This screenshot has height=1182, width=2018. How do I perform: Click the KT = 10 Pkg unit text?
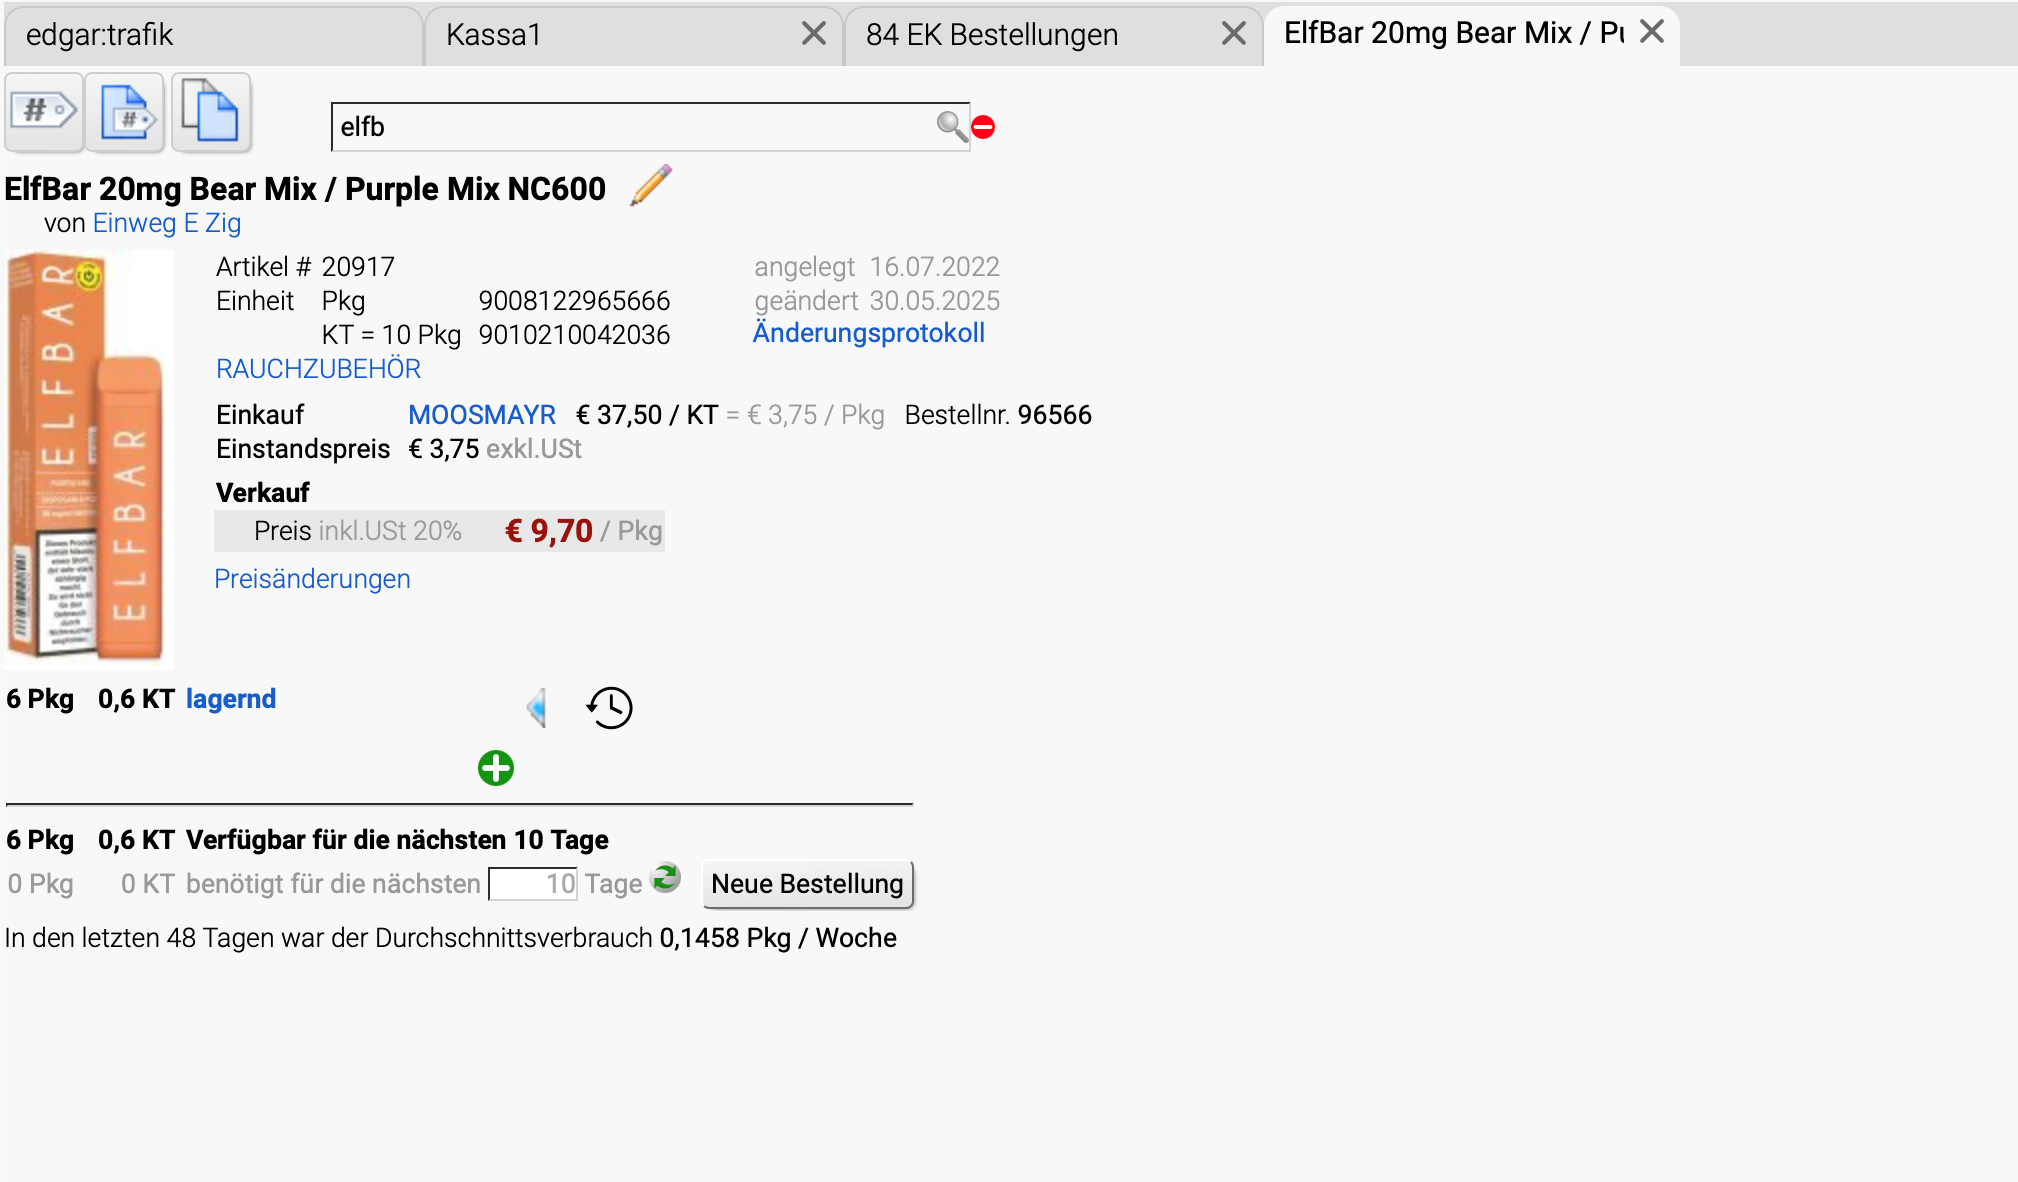click(391, 335)
